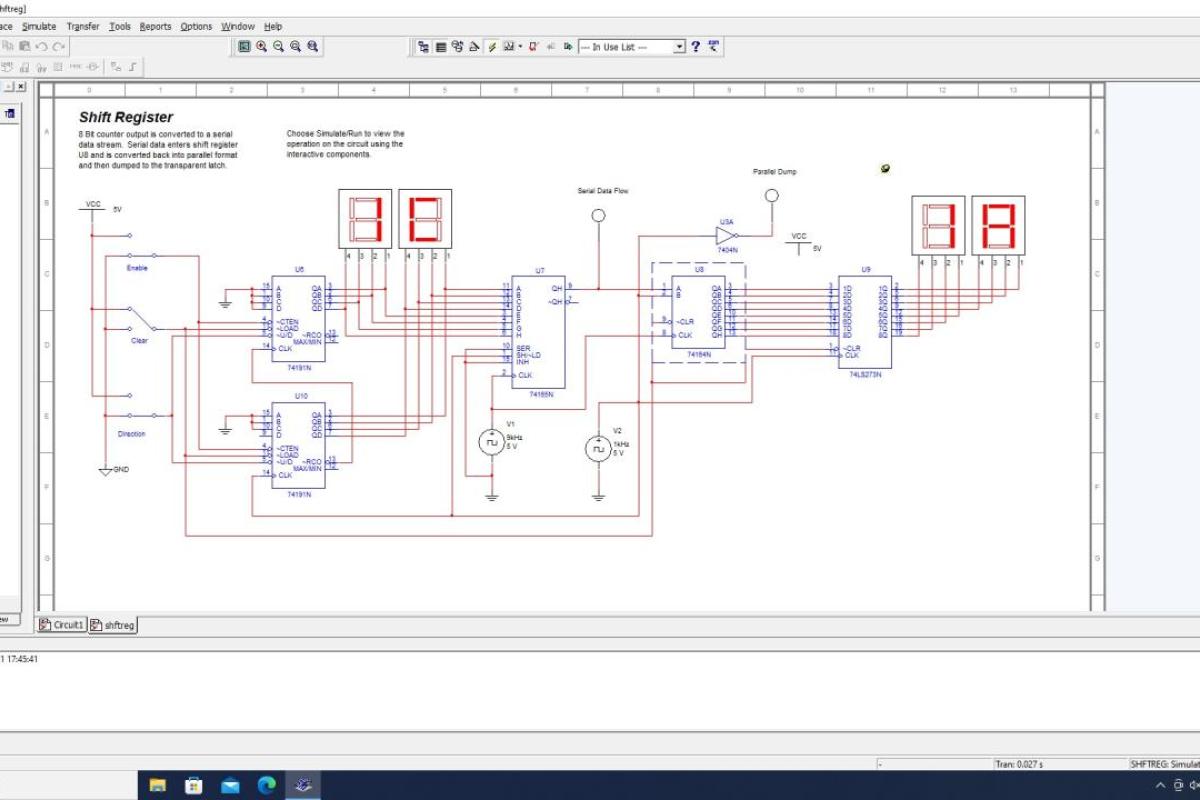This screenshot has height=800, width=1200.
Task: Select the Serial Data Flow probe
Action: point(598,215)
